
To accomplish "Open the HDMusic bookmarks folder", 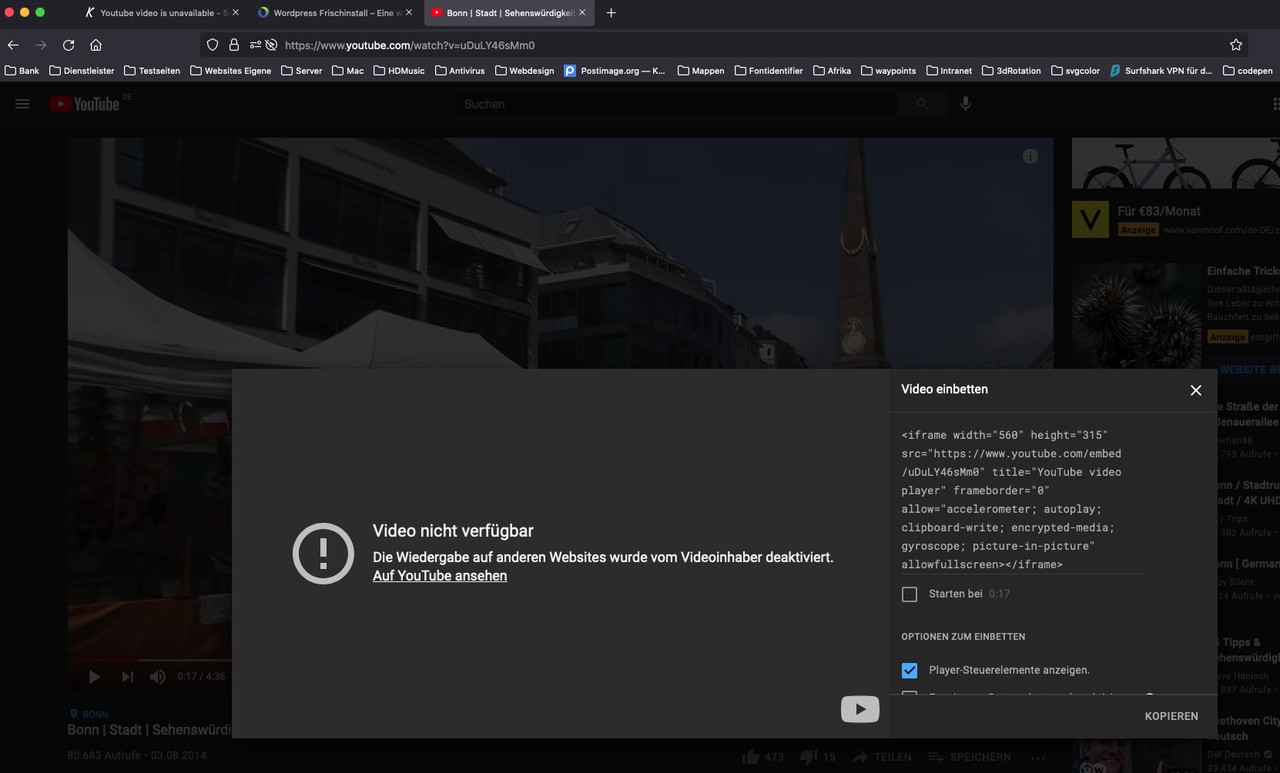I will pos(399,71).
